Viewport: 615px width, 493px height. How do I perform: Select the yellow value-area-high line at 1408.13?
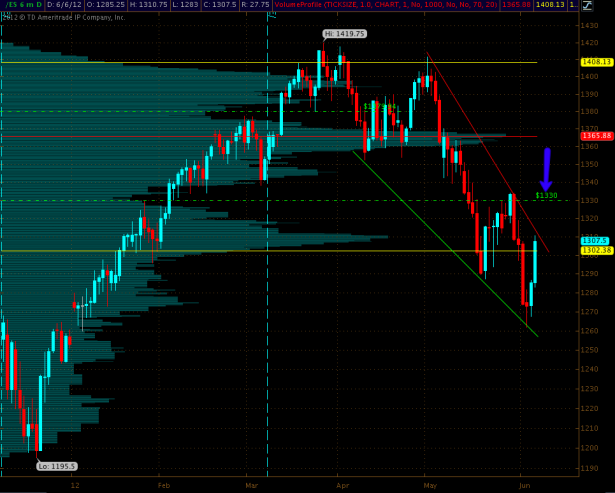[269, 62]
